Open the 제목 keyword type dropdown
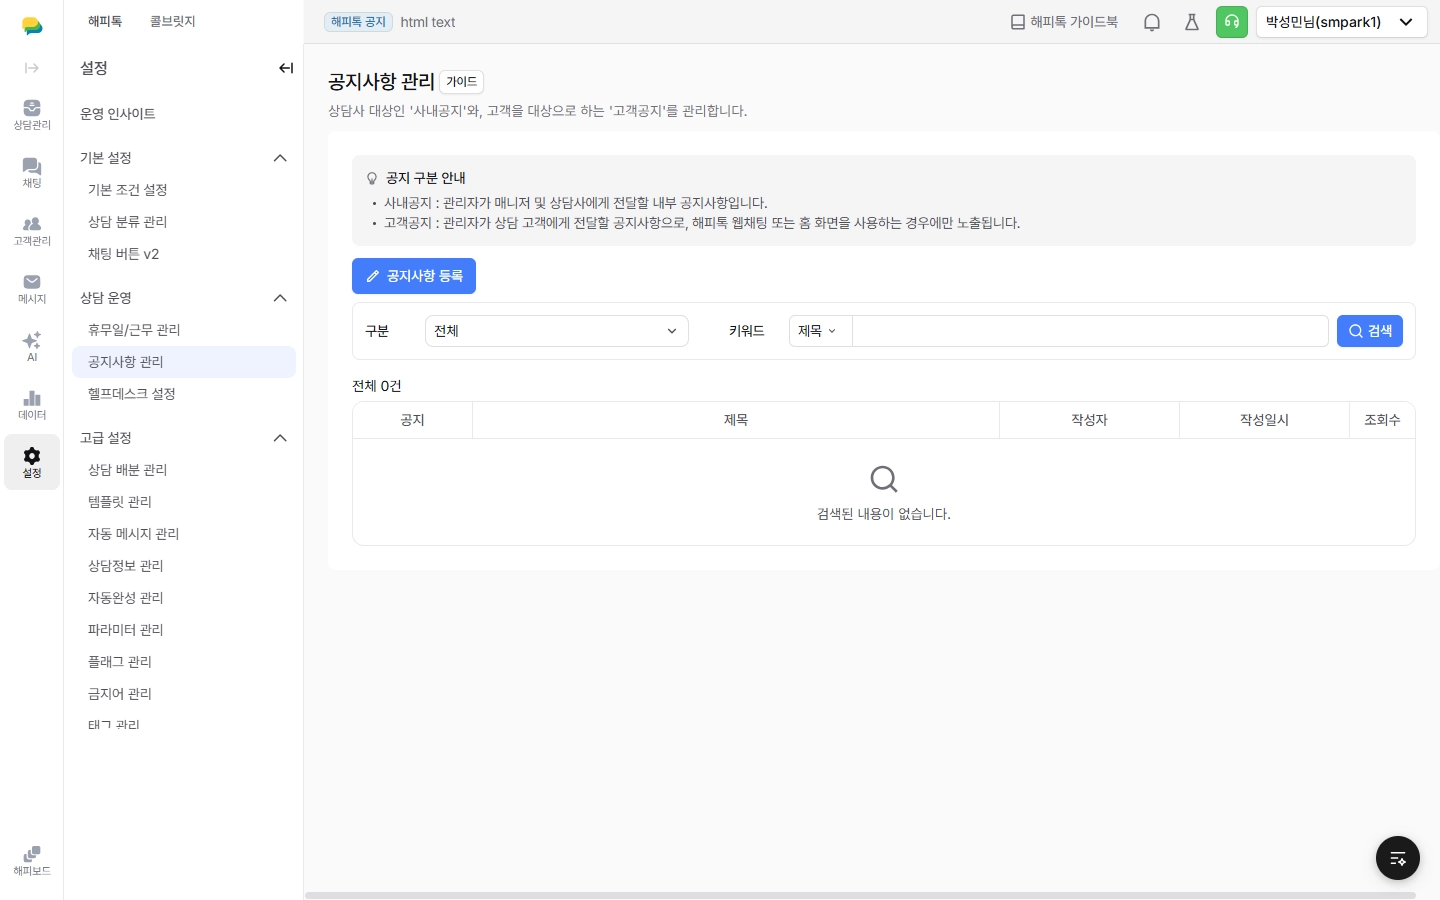Screen dimensions: 1440x900 click(820, 331)
